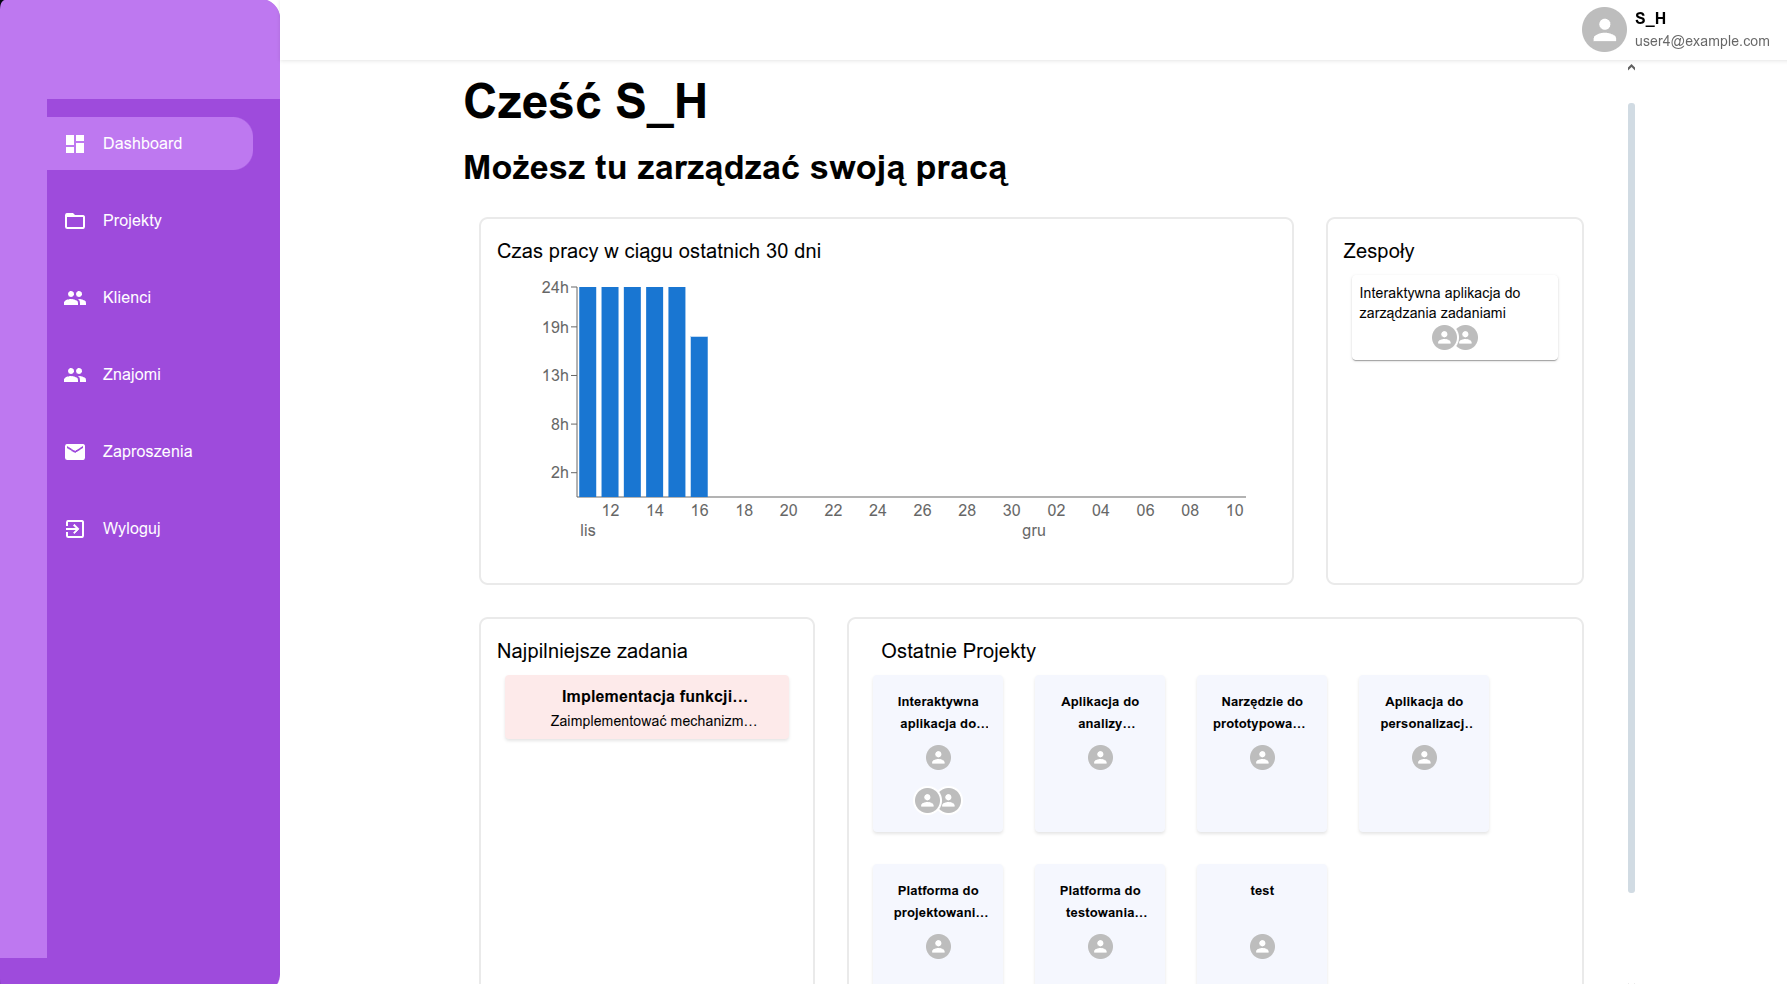This screenshot has width=1787, height=984.
Task: Click the owner avatar on test project card
Action: click(1262, 946)
